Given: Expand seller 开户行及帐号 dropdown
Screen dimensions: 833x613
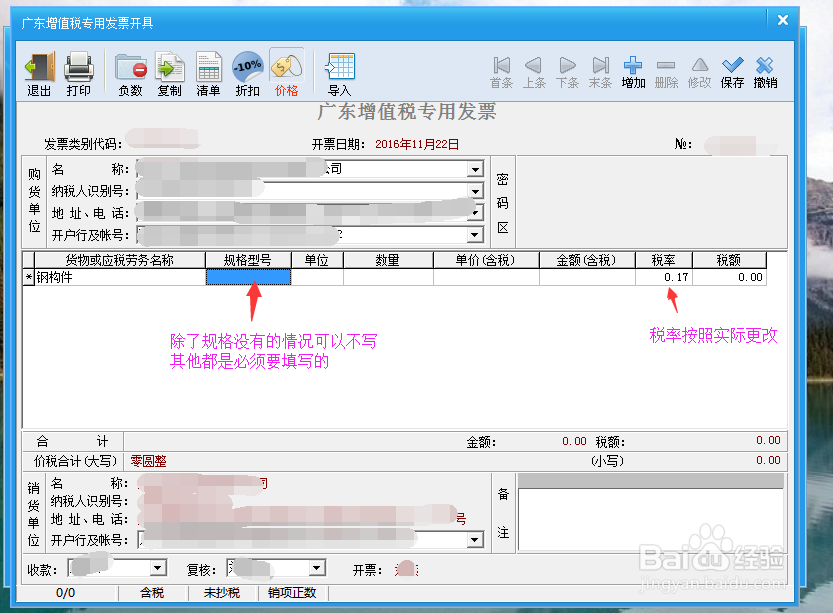Looking at the screenshot, I should tap(475, 540).
